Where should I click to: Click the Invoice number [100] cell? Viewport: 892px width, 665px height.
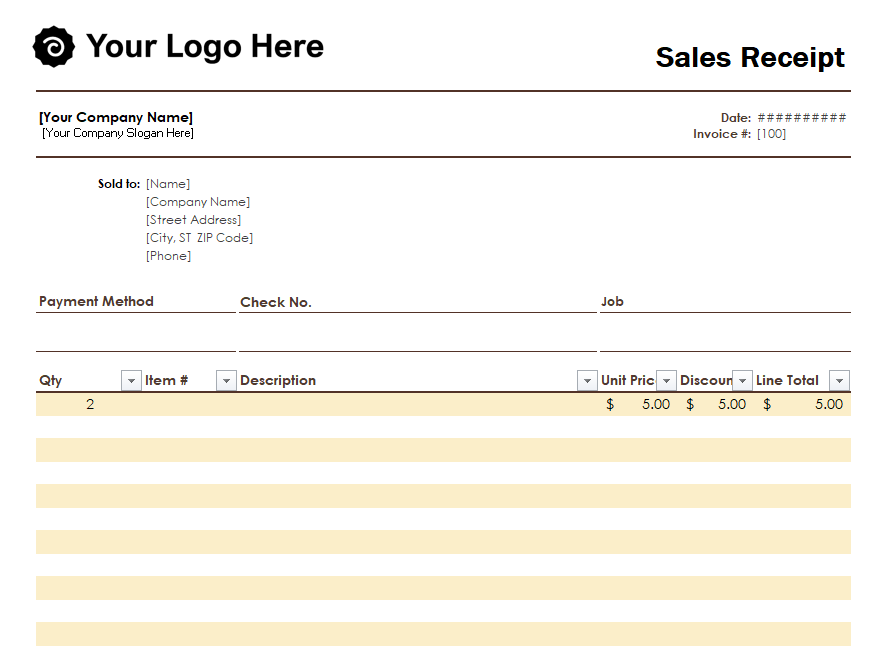[771, 134]
